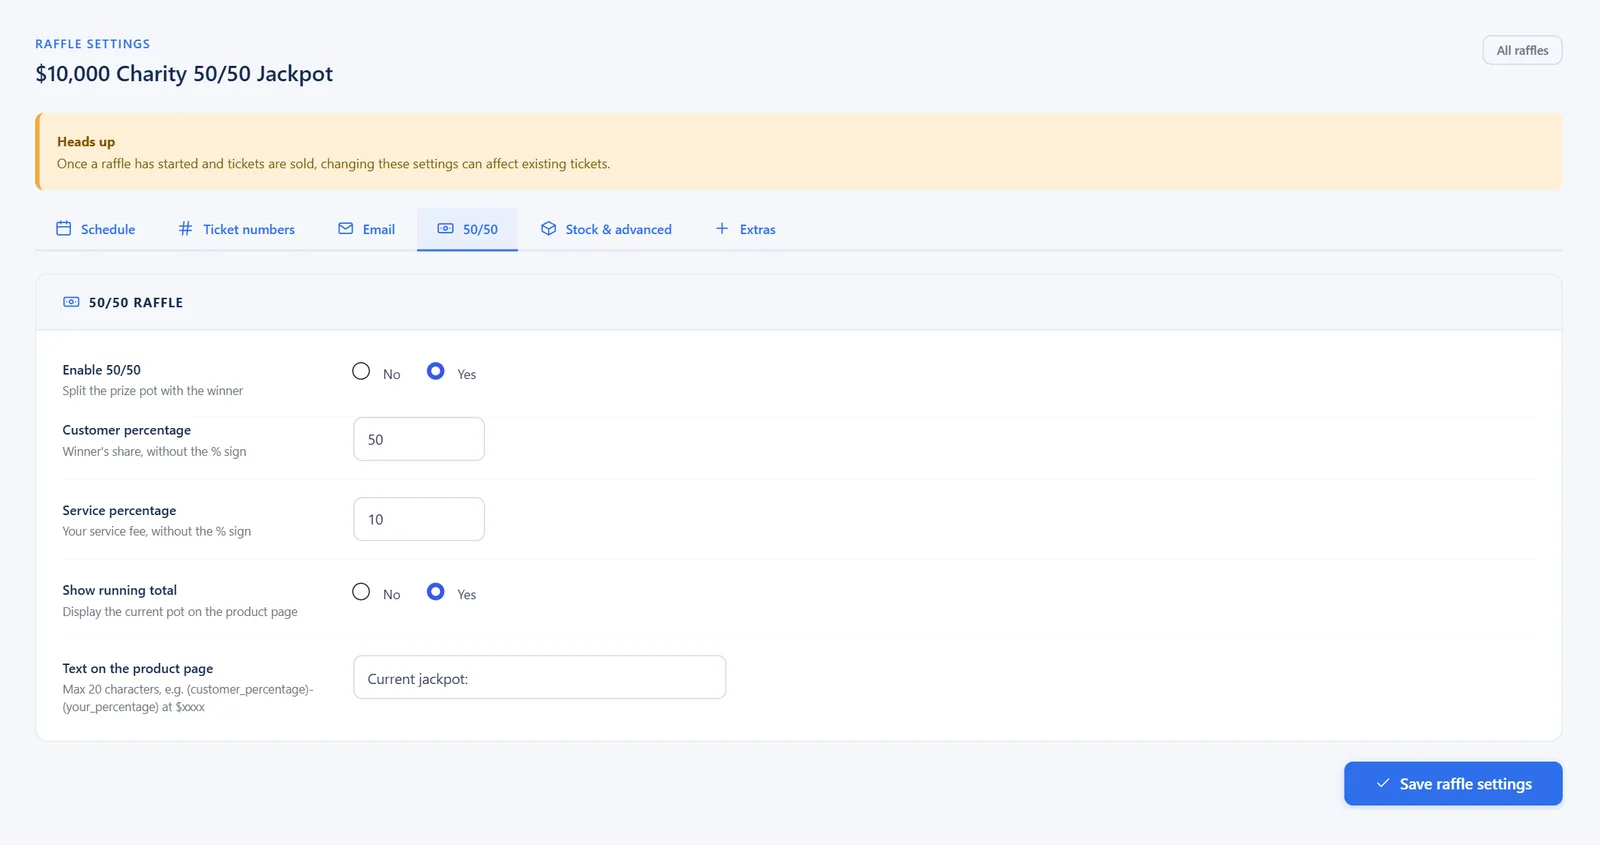Click the product page text input
1600x845 pixels.
(540, 677)
